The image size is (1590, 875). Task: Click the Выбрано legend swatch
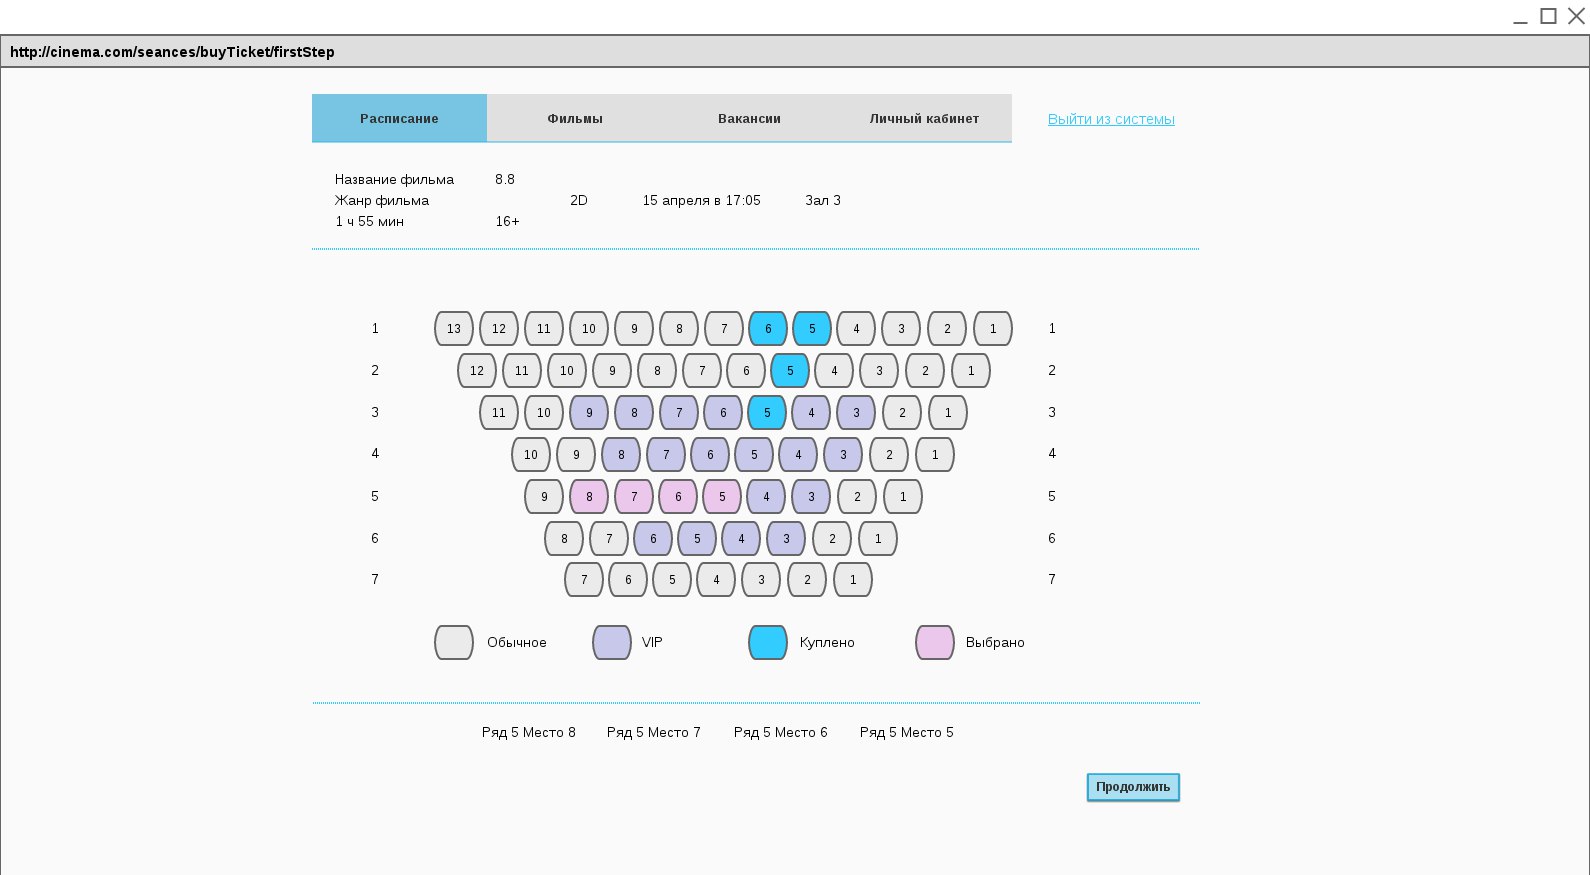pyautogui.click(x=935, y=642)
